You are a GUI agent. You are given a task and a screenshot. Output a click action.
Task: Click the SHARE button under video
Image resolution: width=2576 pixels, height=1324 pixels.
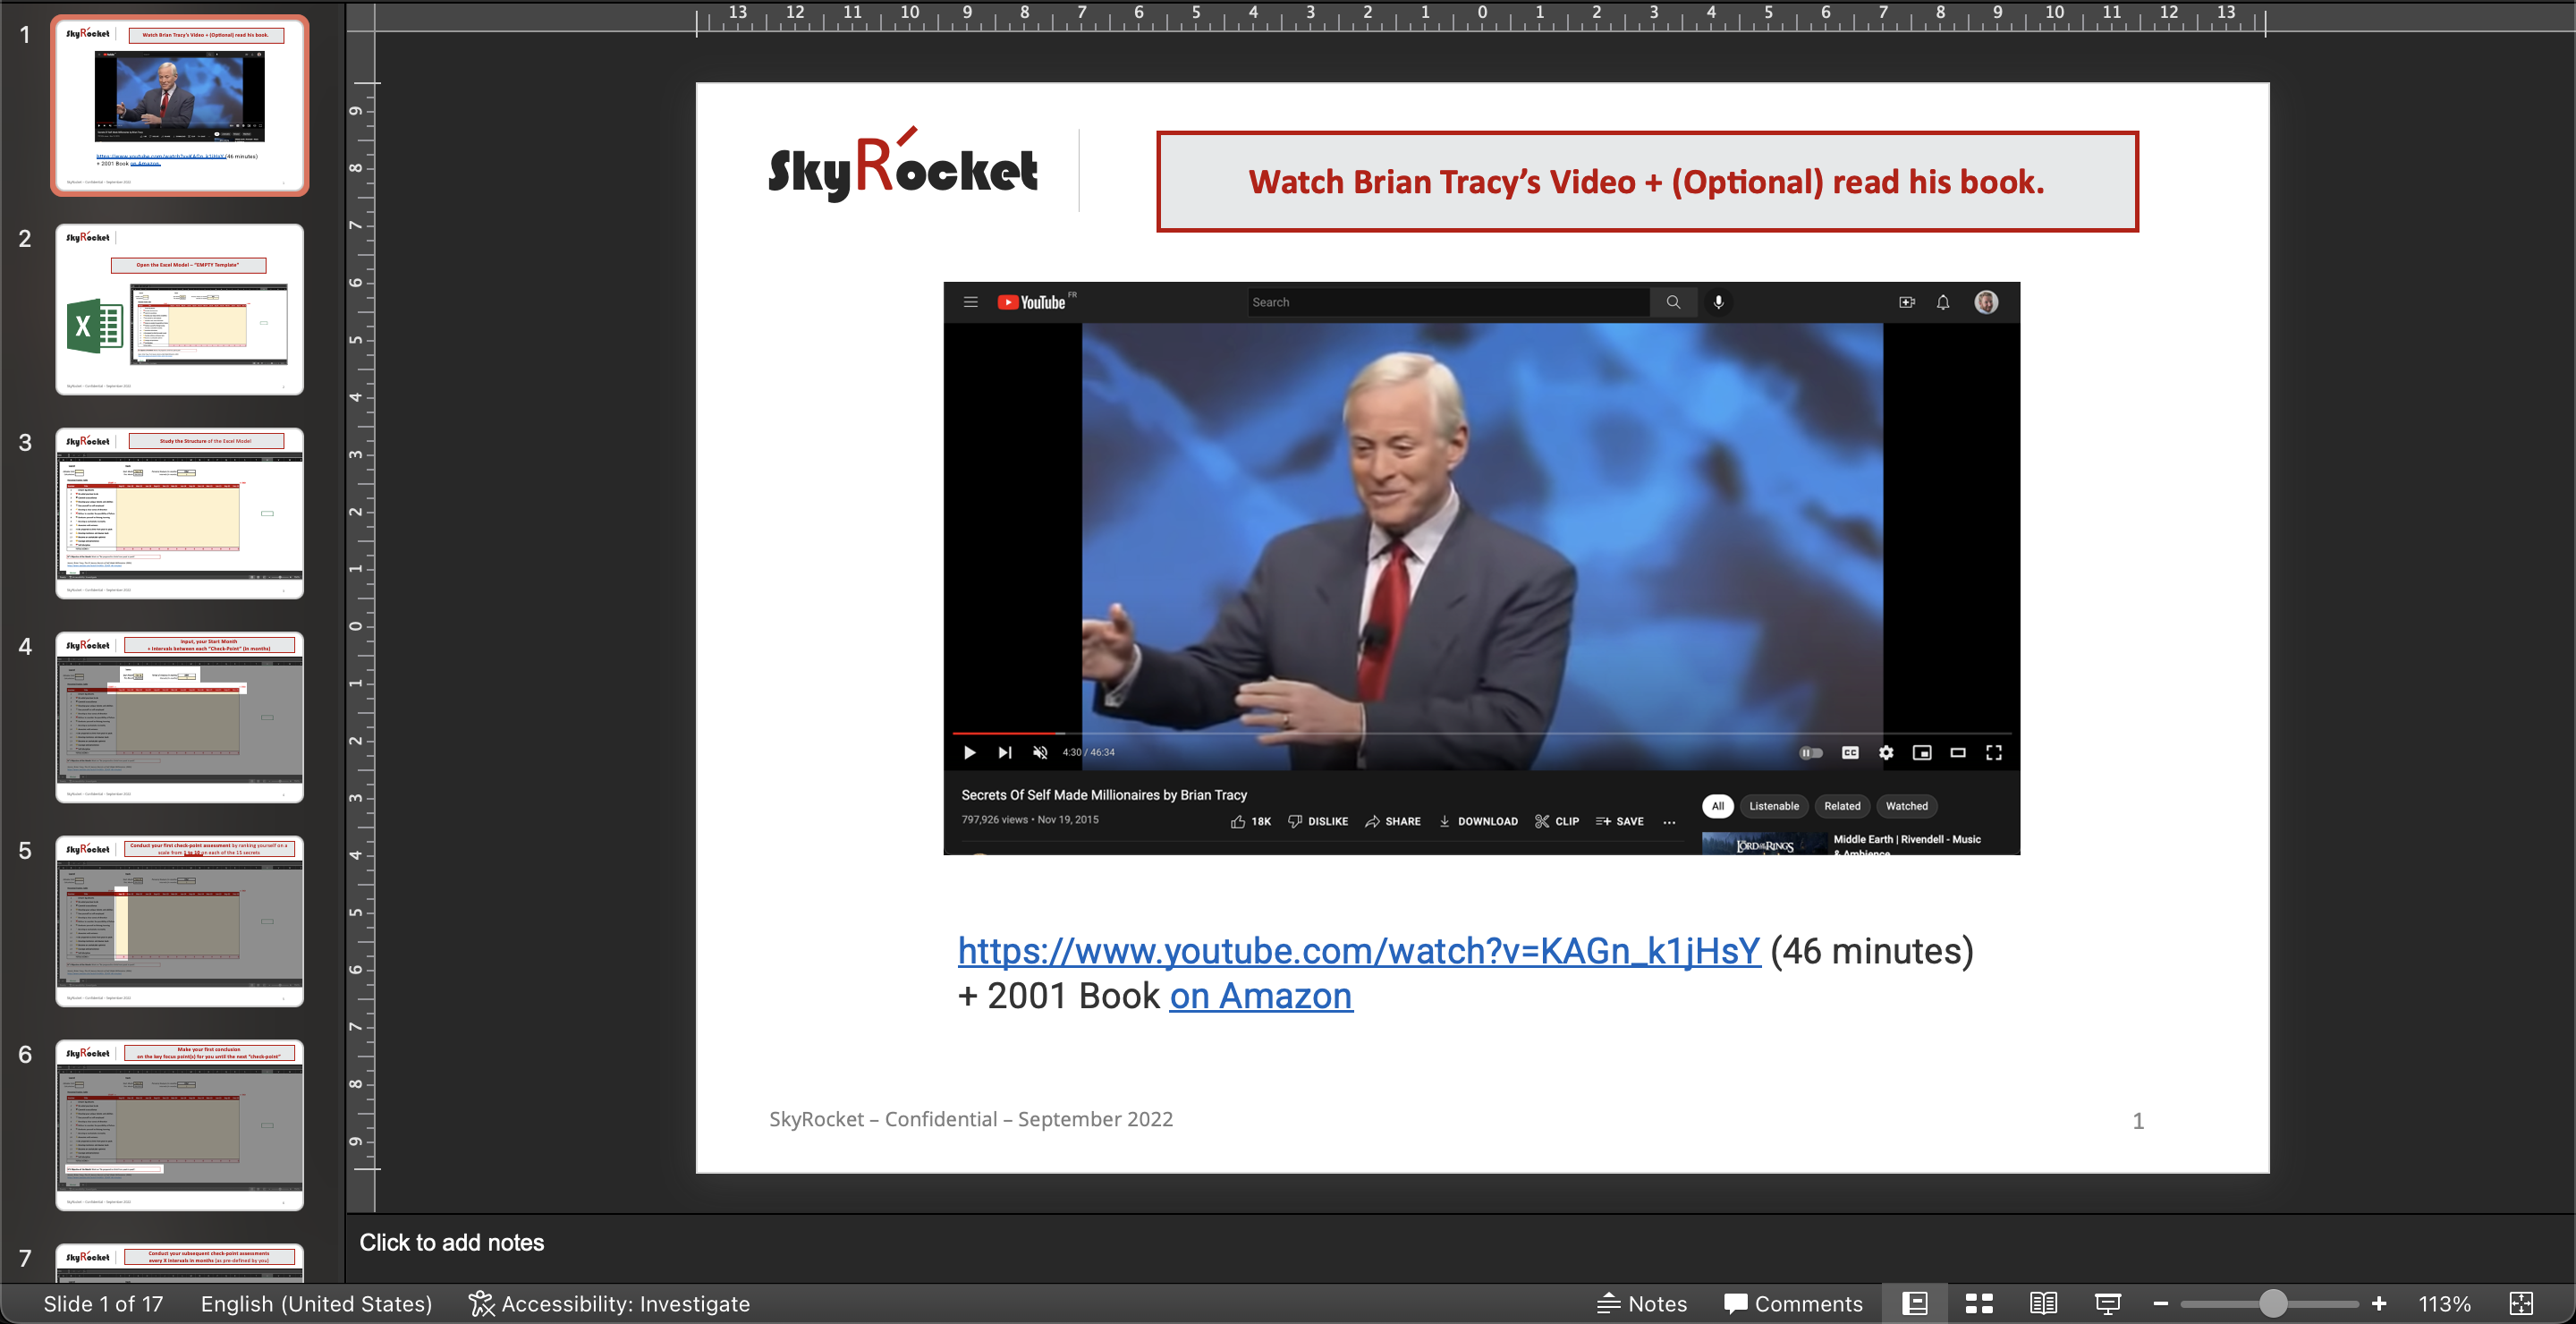(x=1393, y=821)
